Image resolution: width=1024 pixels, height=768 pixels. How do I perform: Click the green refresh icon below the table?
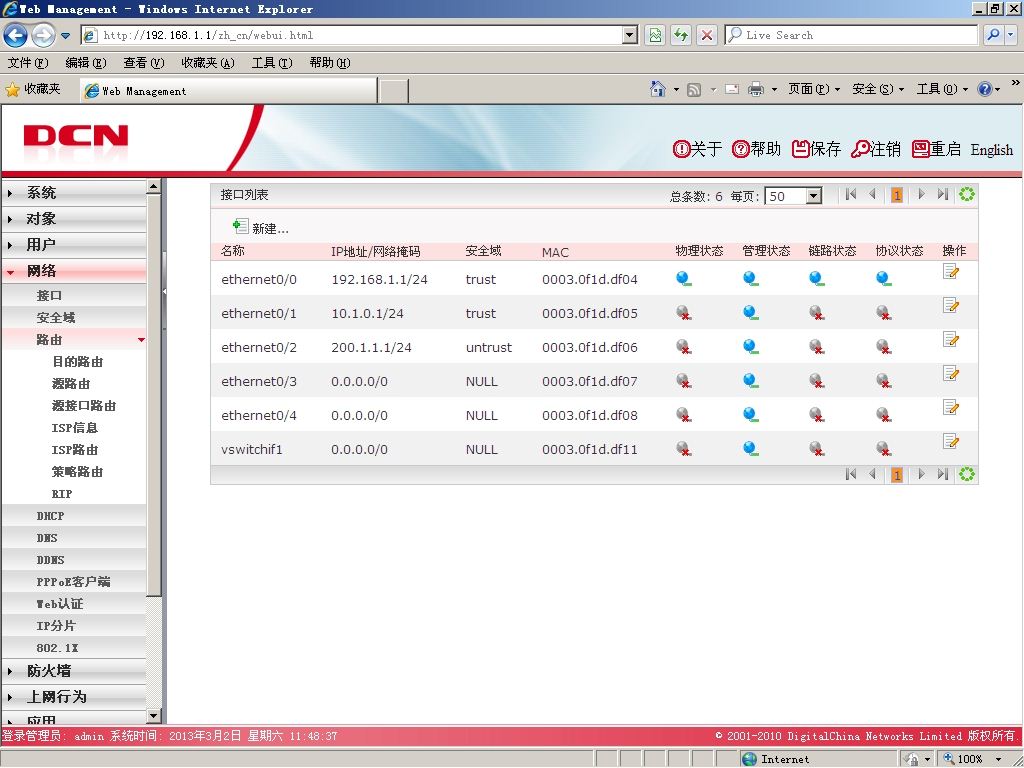(x=967, y=474)
